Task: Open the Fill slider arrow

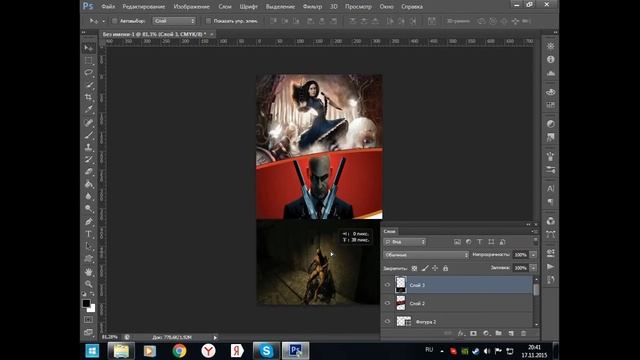Action: 533,268
